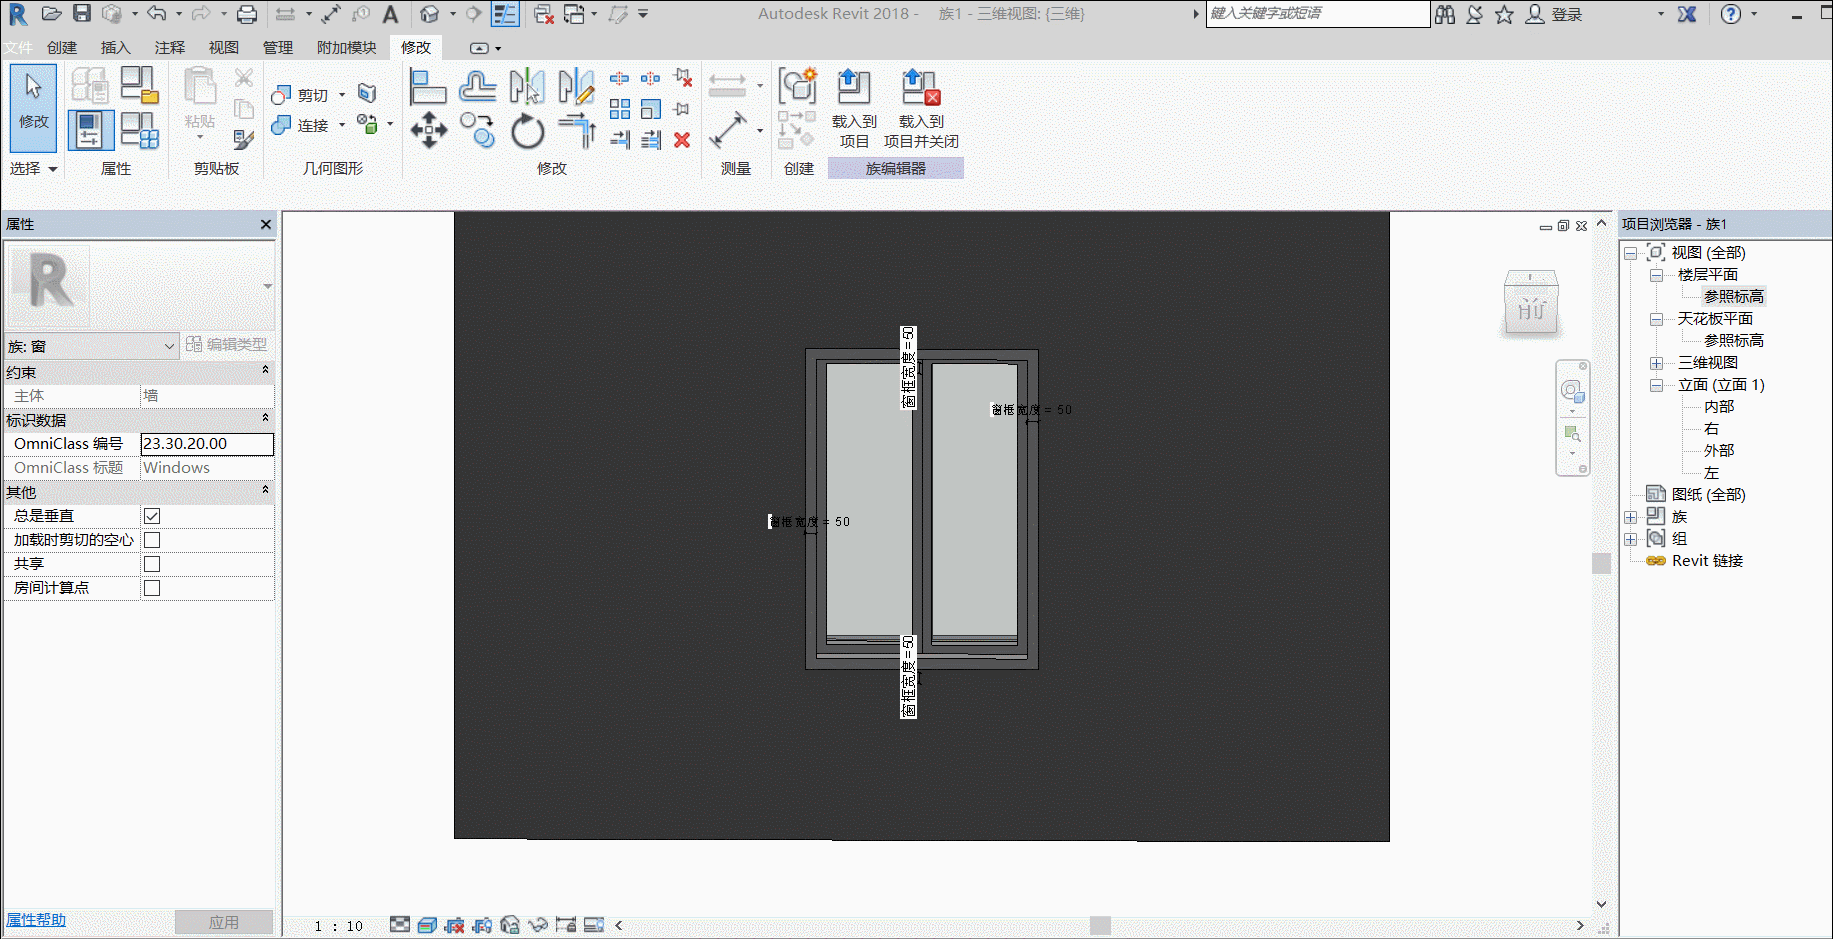Click the 属性帮助 link
1833x939 pixels.
point(36,920)
